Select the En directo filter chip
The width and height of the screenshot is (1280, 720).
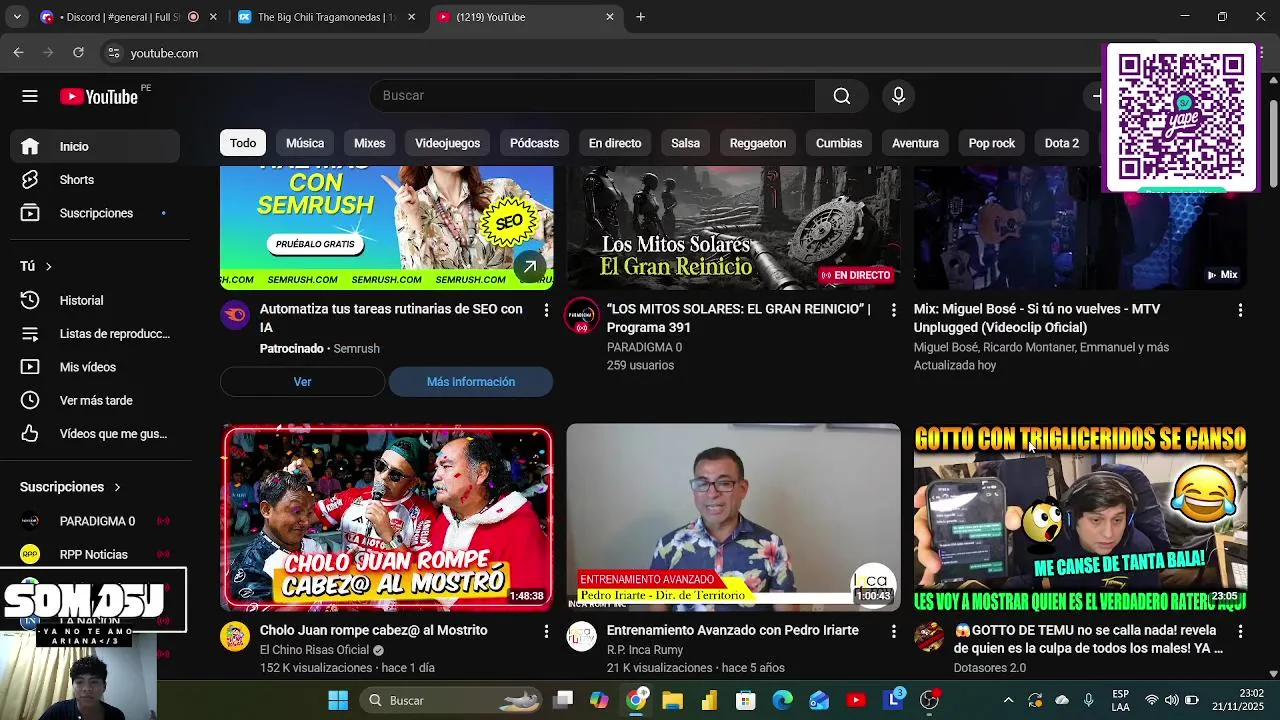click(615, 143)
